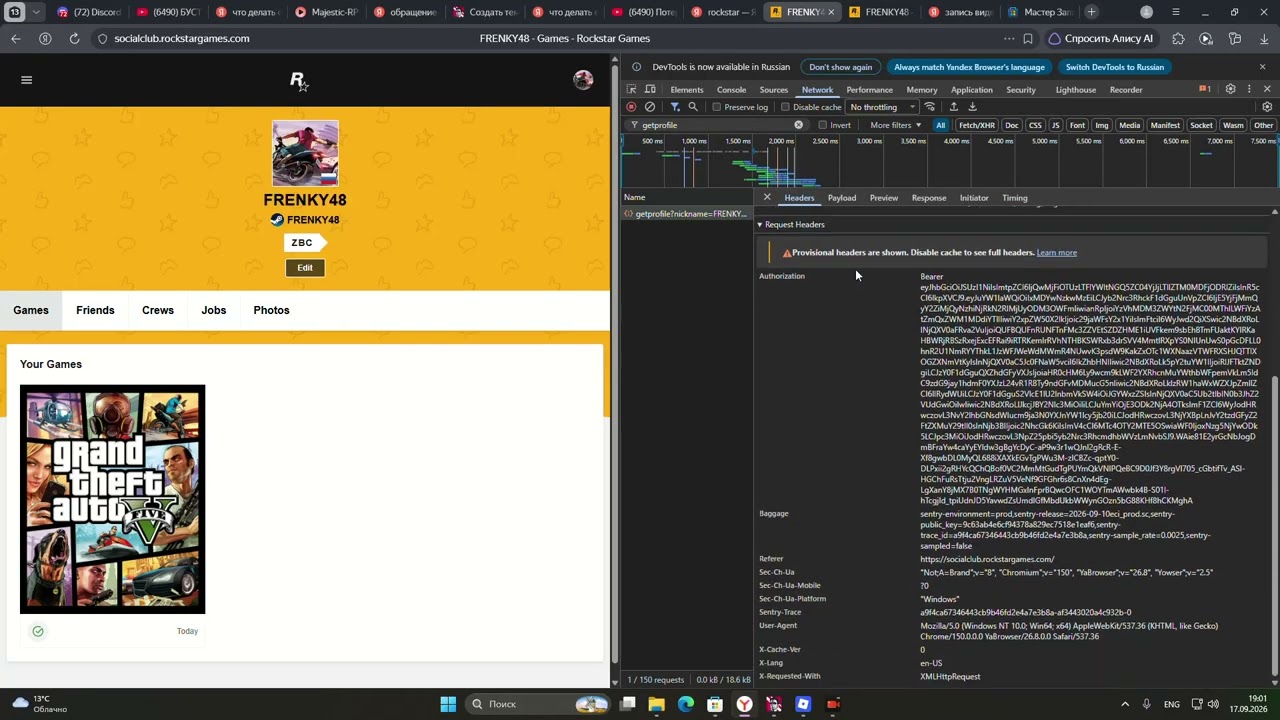This screenshot has width=1280, height=720.
Task: Click the getprofile filter input field
Action: pos(716,125)
